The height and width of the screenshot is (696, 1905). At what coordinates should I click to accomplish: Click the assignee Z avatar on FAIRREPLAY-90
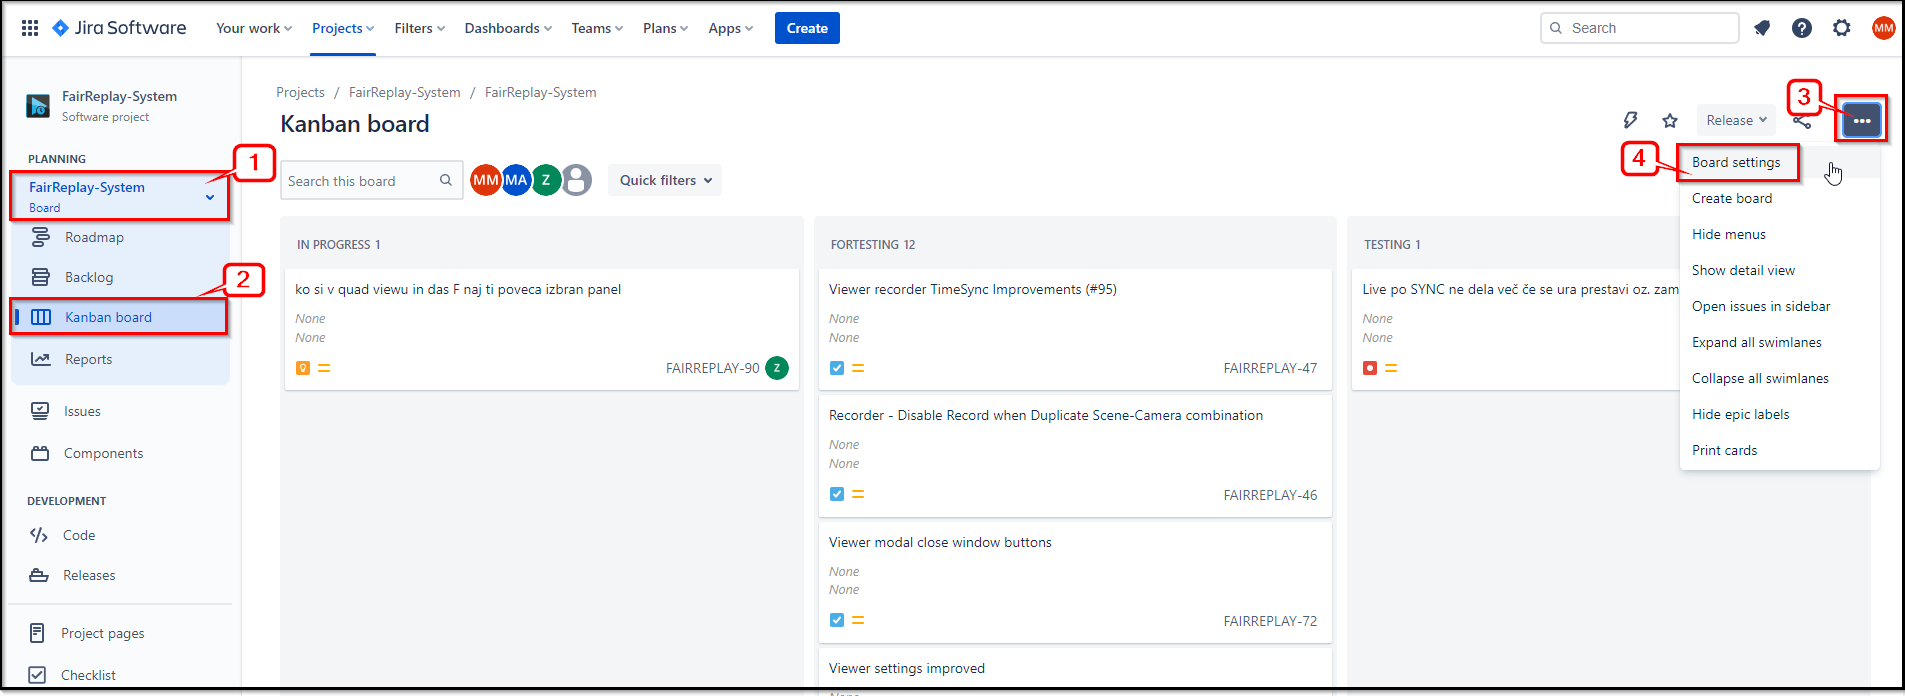[x=777, y=368]
